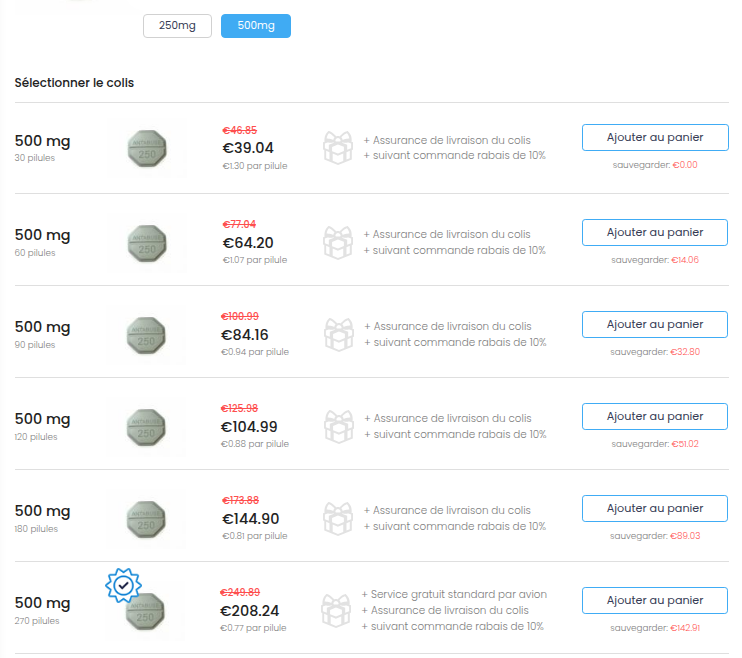Add the 60 pilules package to cart
This screenshot has height=658, width=742.
click(655, 232)
